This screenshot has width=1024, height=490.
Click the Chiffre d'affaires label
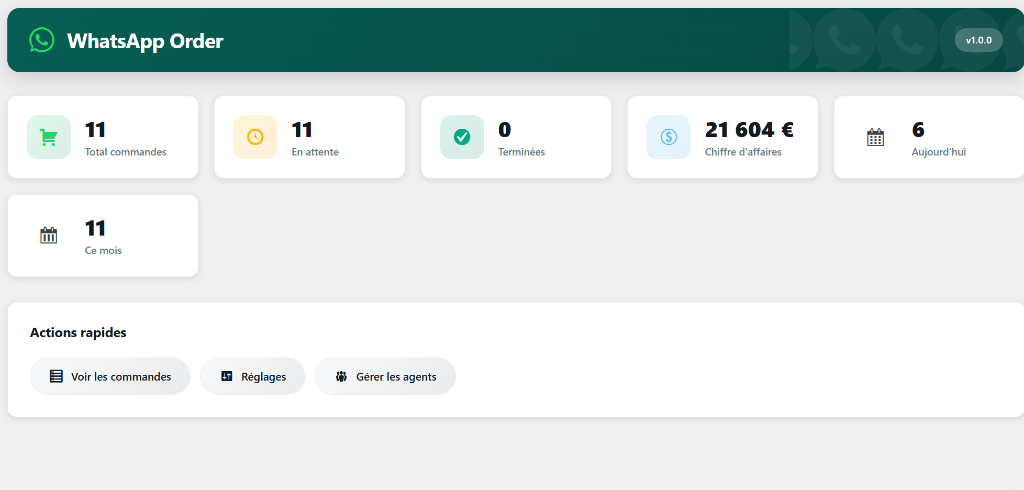[x=743, y=152]
